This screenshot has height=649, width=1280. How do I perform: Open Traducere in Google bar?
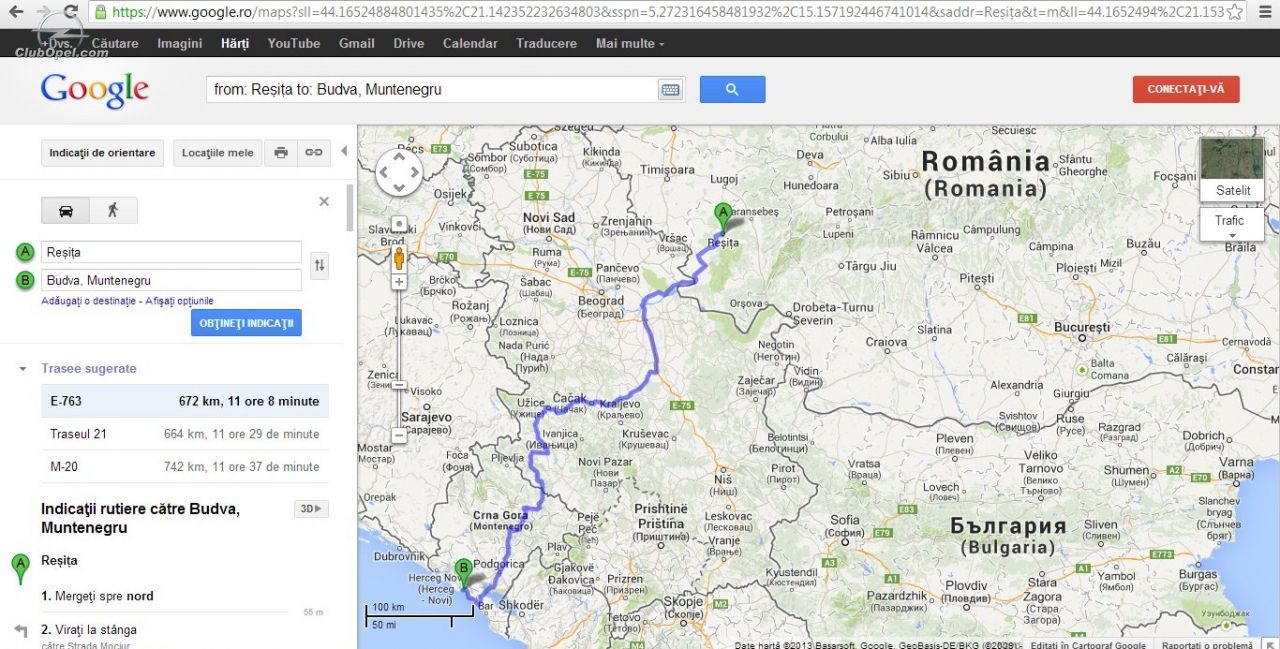click(x=546, y=44)
